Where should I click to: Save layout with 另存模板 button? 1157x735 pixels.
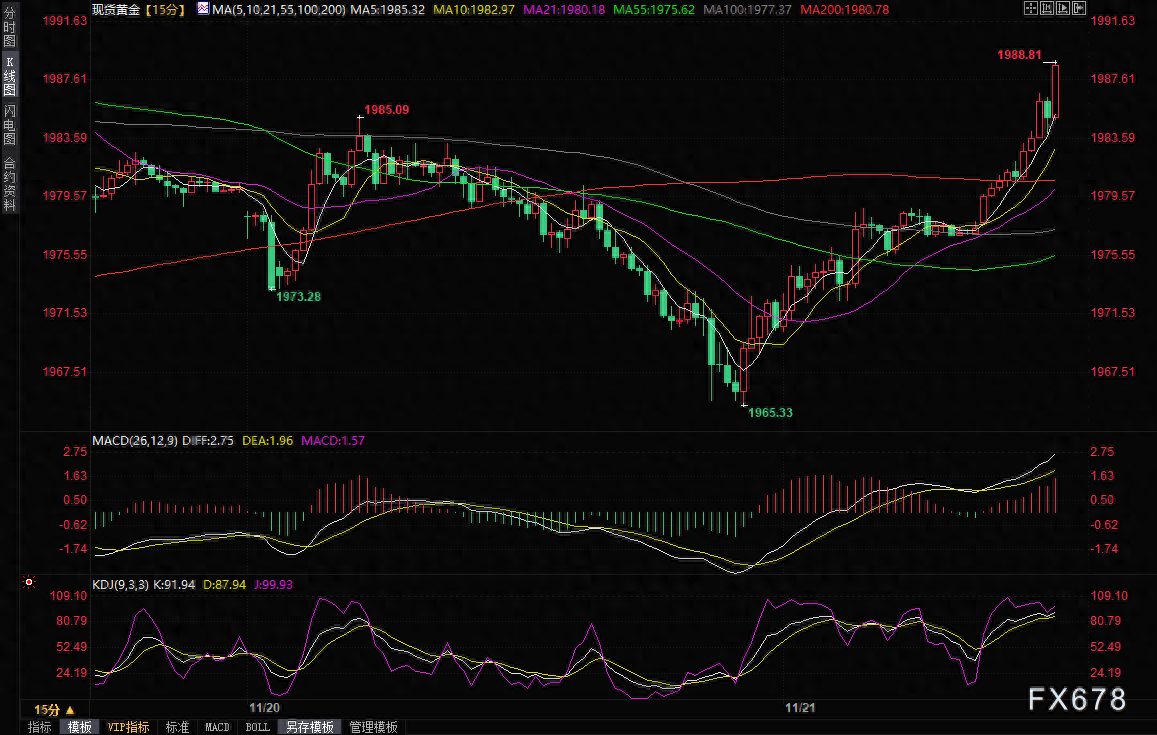pyautogui.click(x=310, y=727)
